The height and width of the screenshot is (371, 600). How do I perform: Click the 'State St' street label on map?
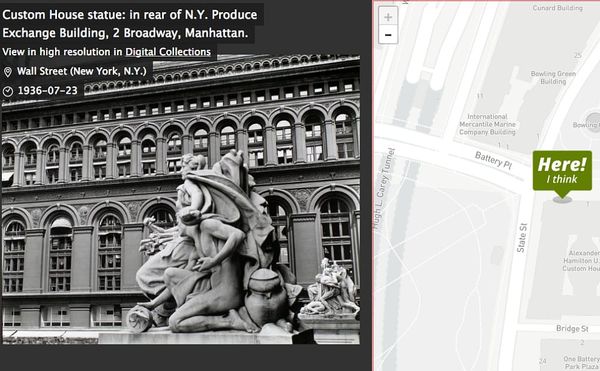(x=522, y=238)
